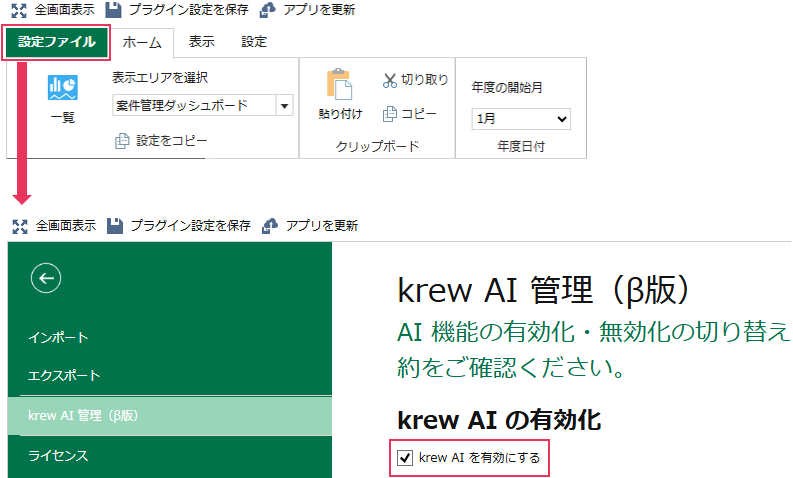This screenshot has width=793, height=478.
Task: Switch to the ホーム tab
Action: click(141, 42)
